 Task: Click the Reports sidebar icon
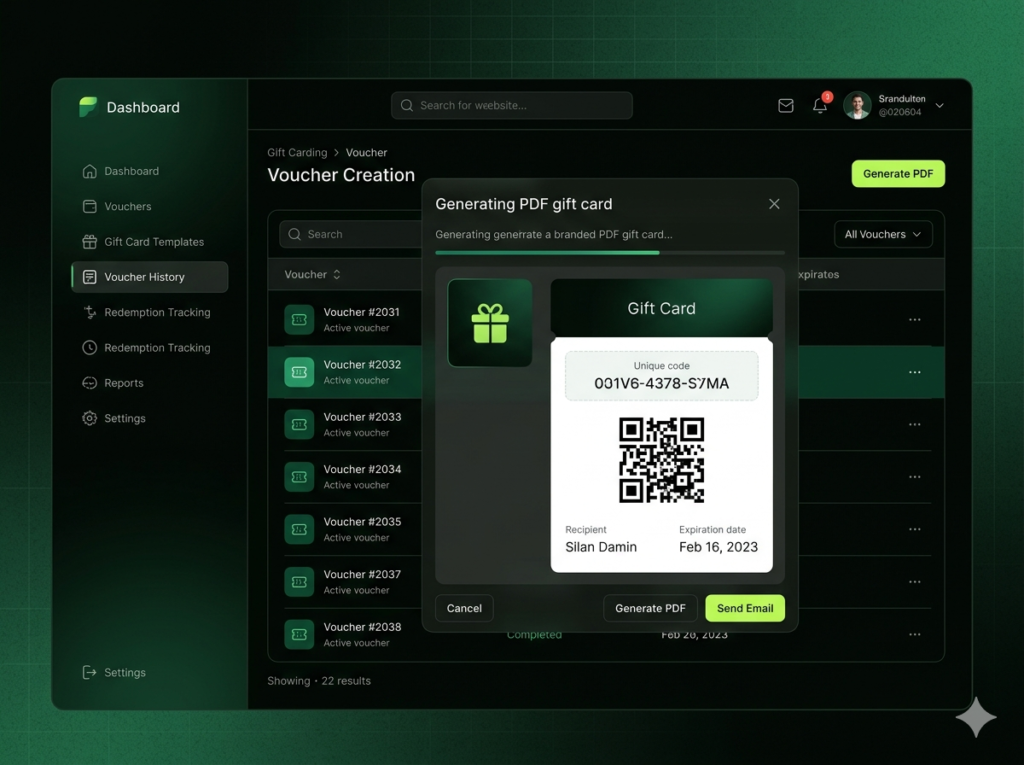tap(89, 383)
